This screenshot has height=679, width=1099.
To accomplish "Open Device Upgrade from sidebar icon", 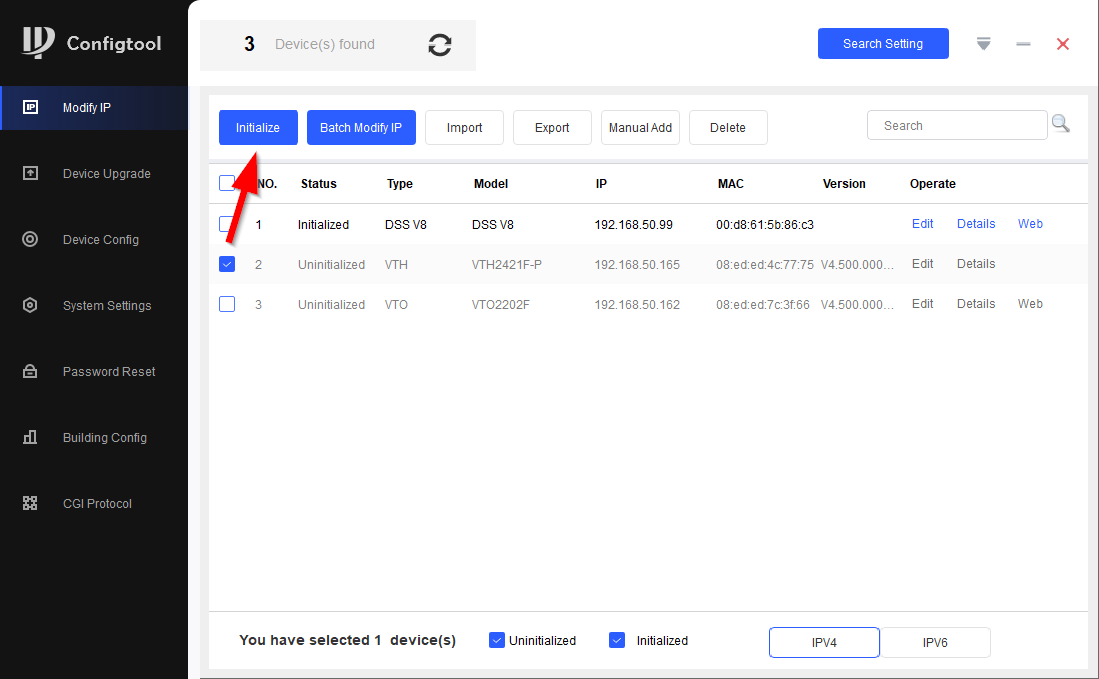I will (x=30, y=173).
